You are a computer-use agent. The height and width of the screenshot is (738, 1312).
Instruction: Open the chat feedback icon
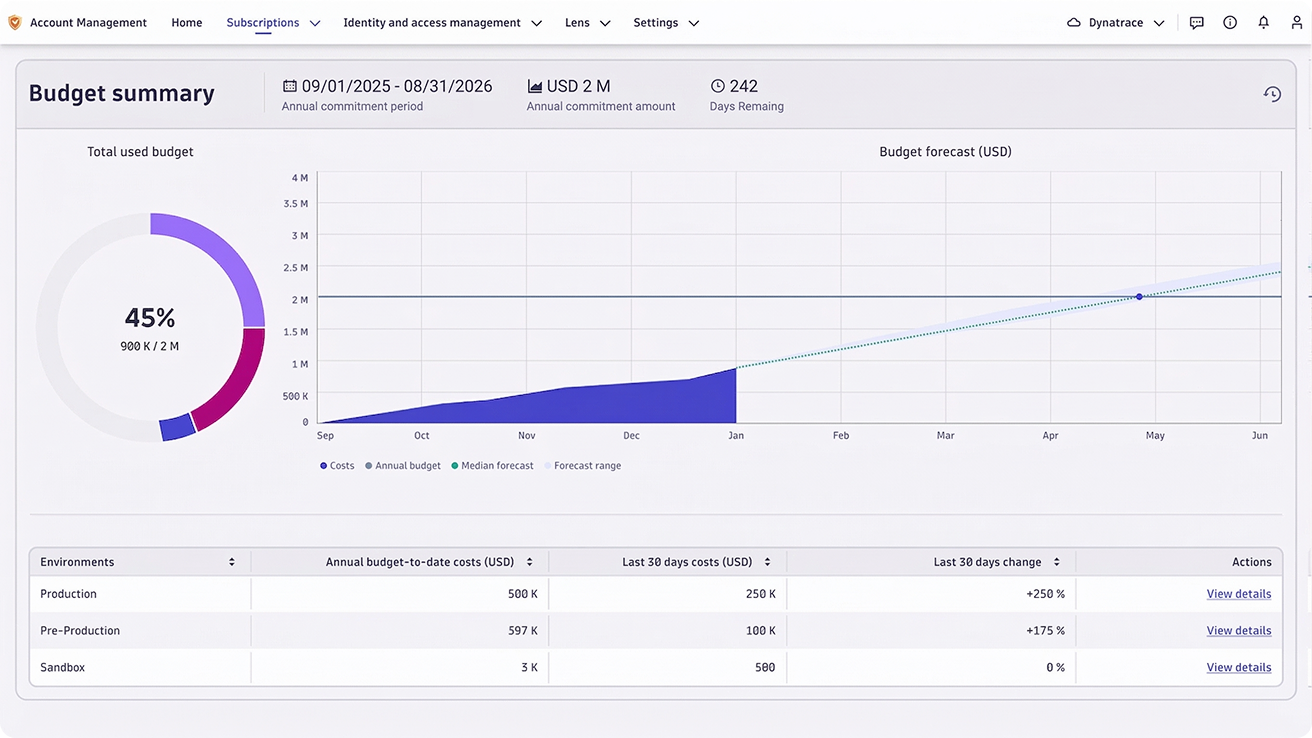[x=1196, y=22]
